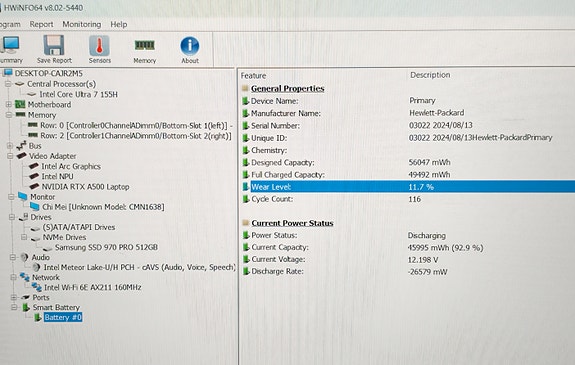Image resolution: width=575 pixels, height=365 pixels.
Task: Open the Report menu
Action: [41, 24]
